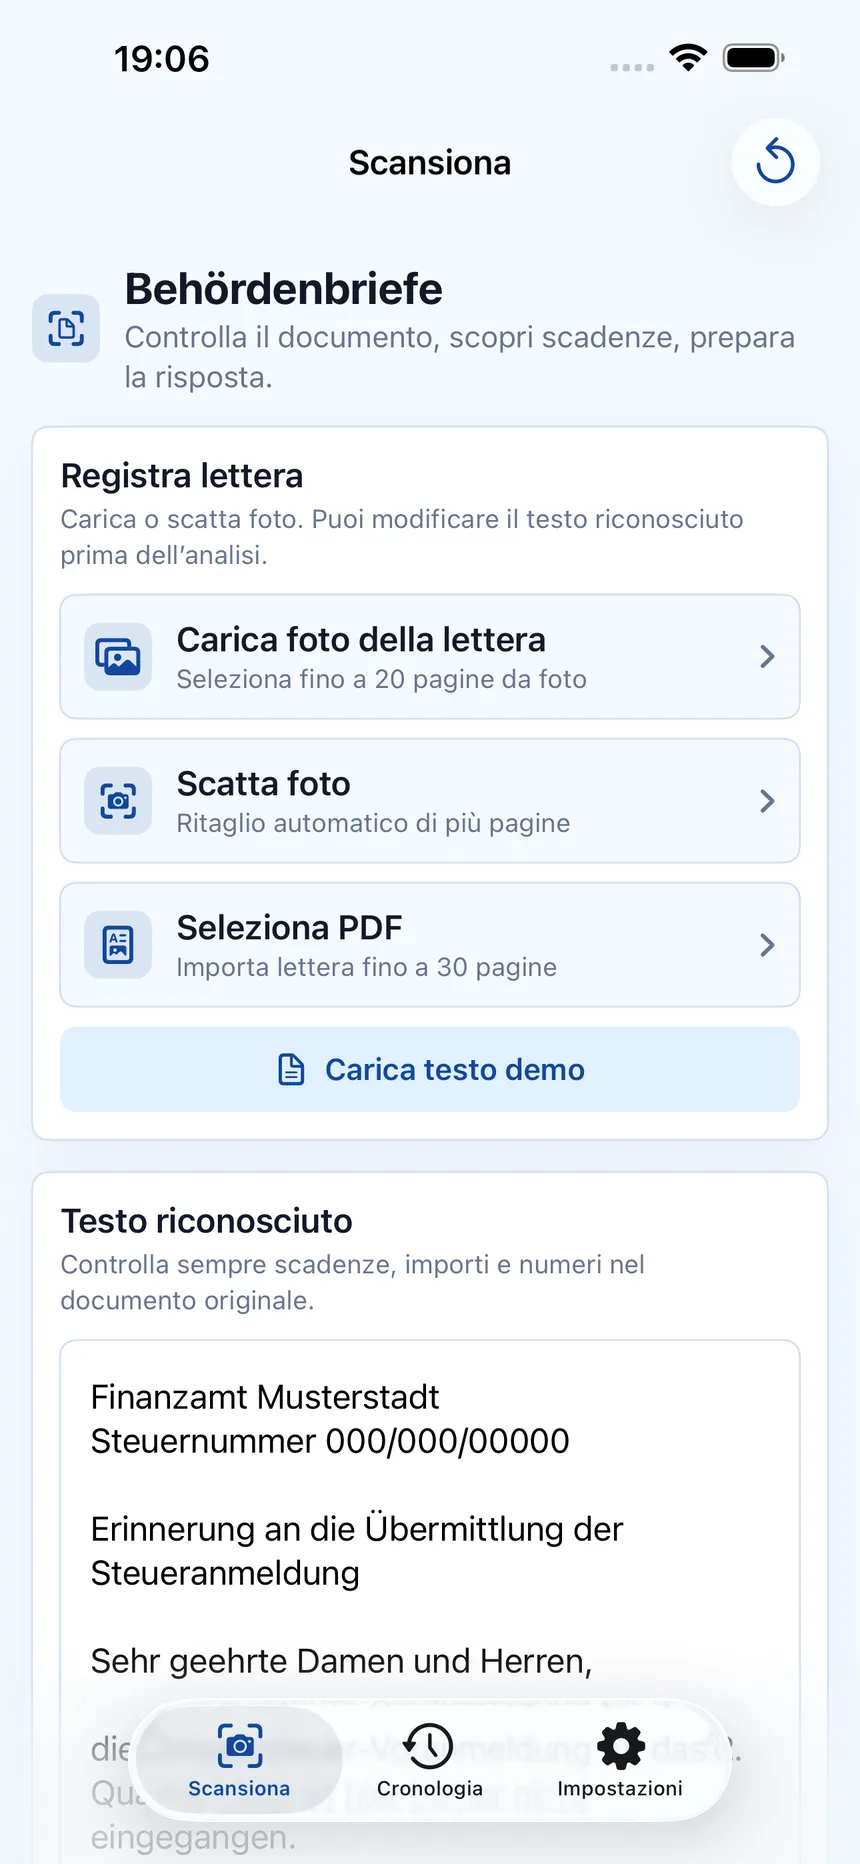Tap the circular reset arrow icon
The width and height of the screenshot is (860, 1864).
(x=775, y=162)
